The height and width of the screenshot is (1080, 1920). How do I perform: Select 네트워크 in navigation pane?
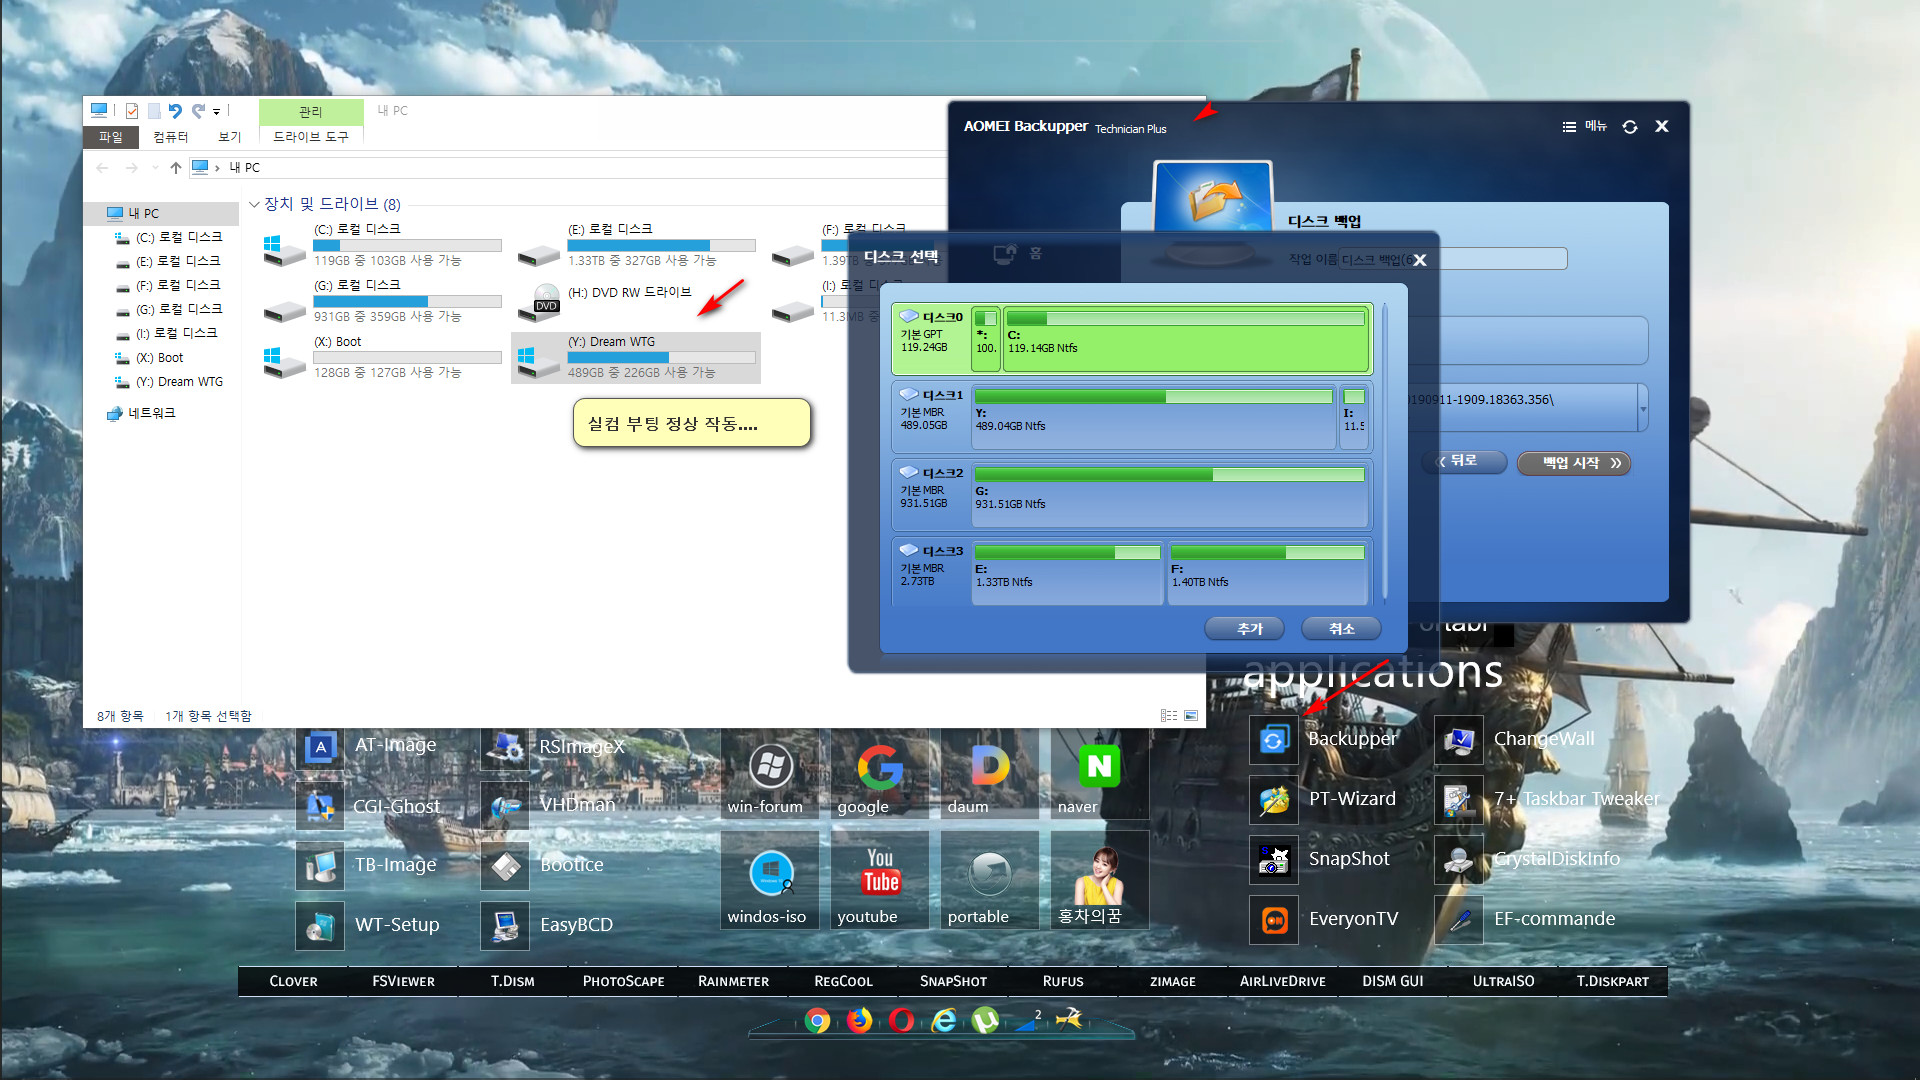click(141, 413)
